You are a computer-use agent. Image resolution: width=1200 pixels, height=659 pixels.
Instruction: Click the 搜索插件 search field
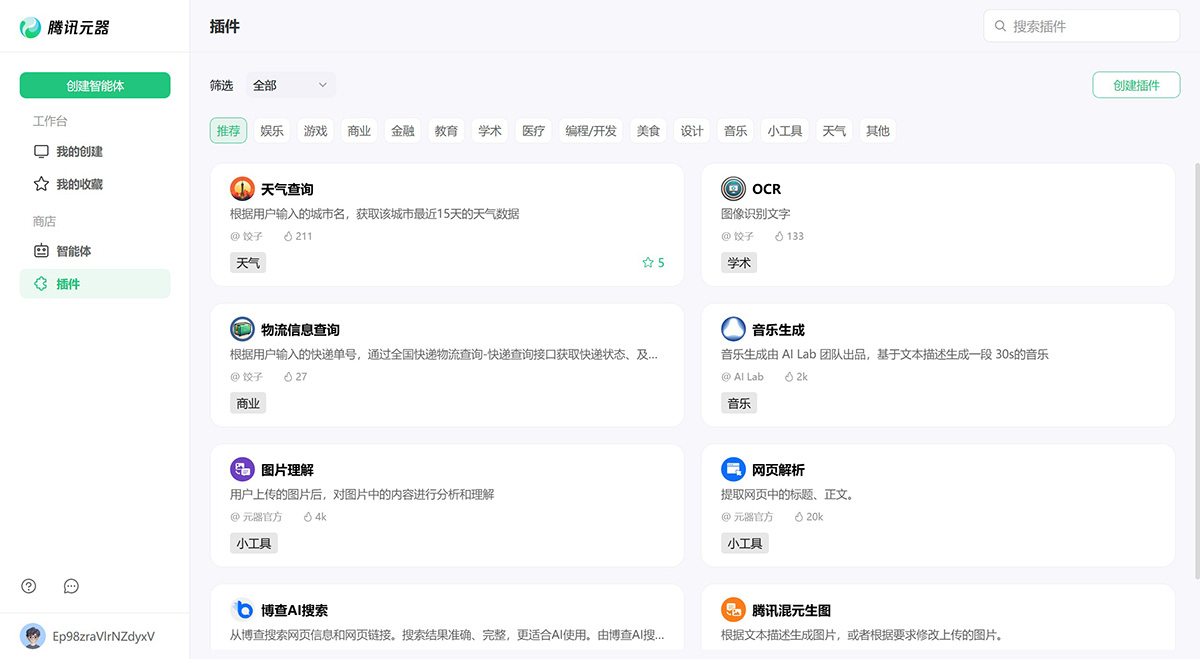point(1080,26)
